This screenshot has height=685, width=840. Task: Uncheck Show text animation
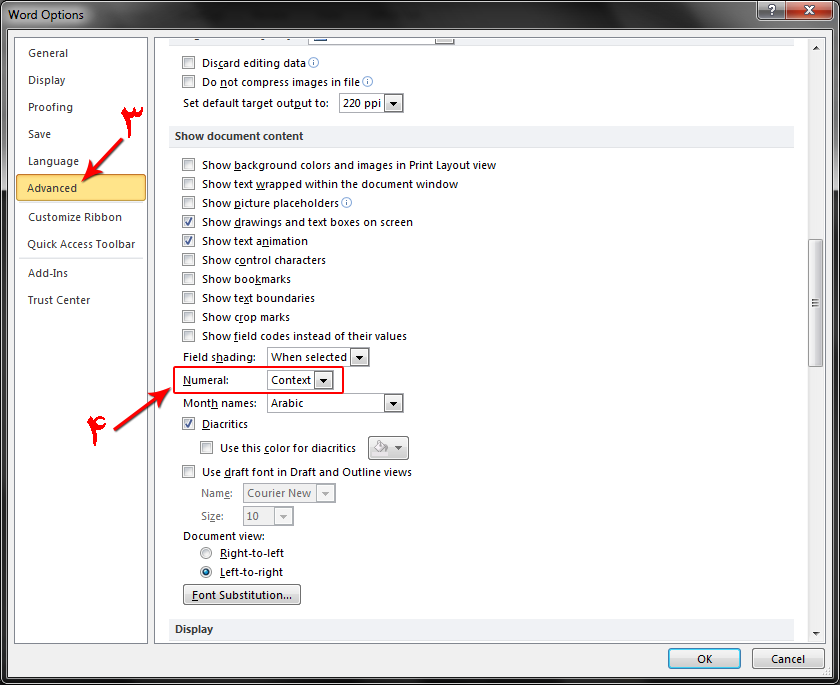click(x=189, y=241)
